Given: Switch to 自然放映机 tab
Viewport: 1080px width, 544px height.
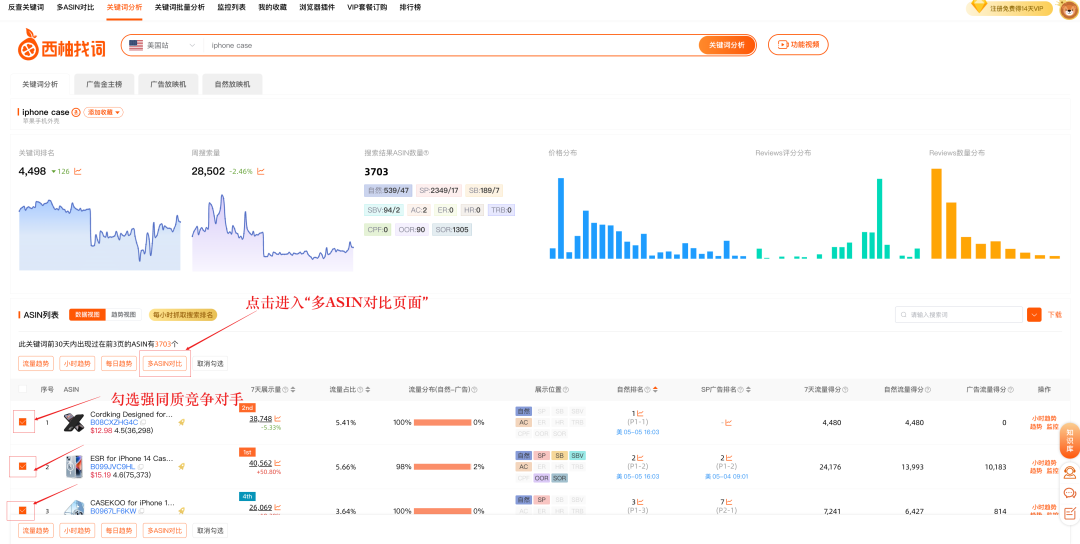Looking at the screenshot, I should point(232,84).
